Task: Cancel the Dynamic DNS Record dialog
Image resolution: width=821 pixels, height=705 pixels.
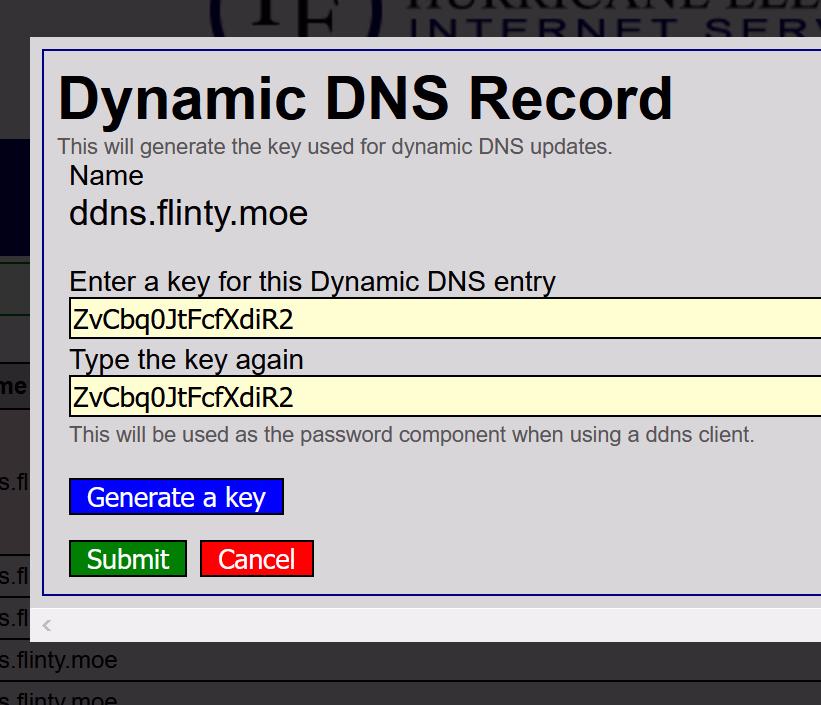Action: click(x=257, y=559)
